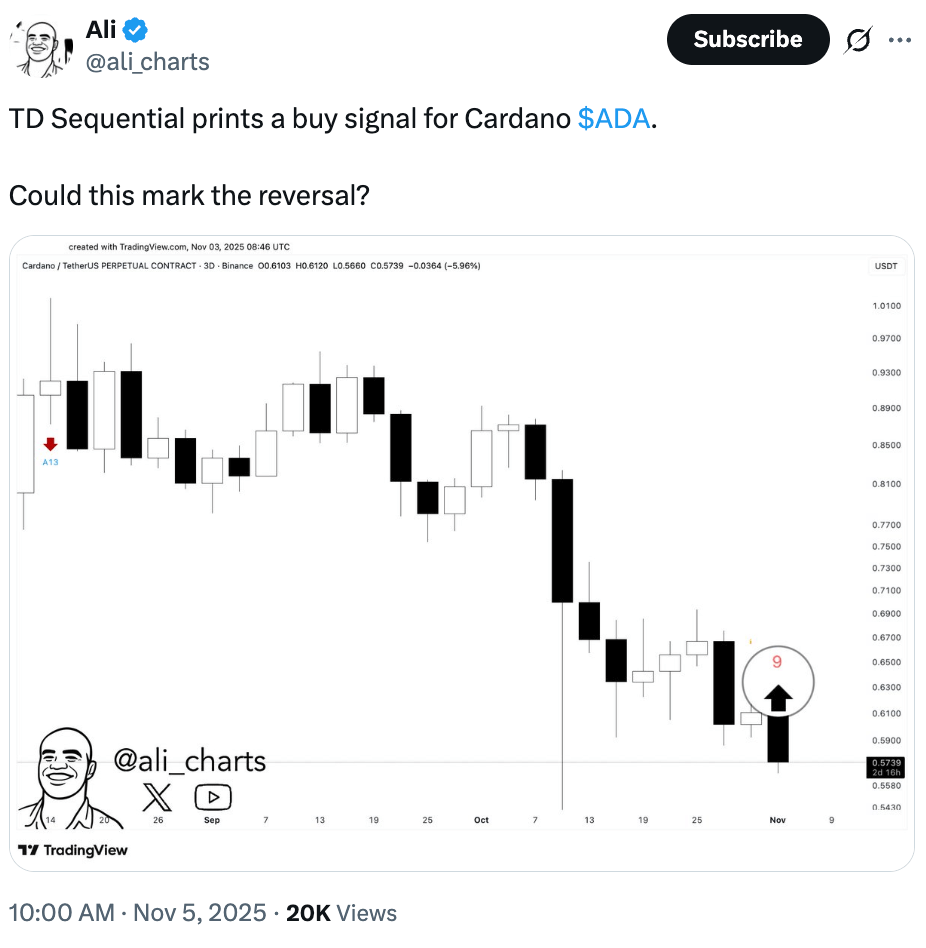Click the YouTube play icon in the watermark

click(211, 796)
